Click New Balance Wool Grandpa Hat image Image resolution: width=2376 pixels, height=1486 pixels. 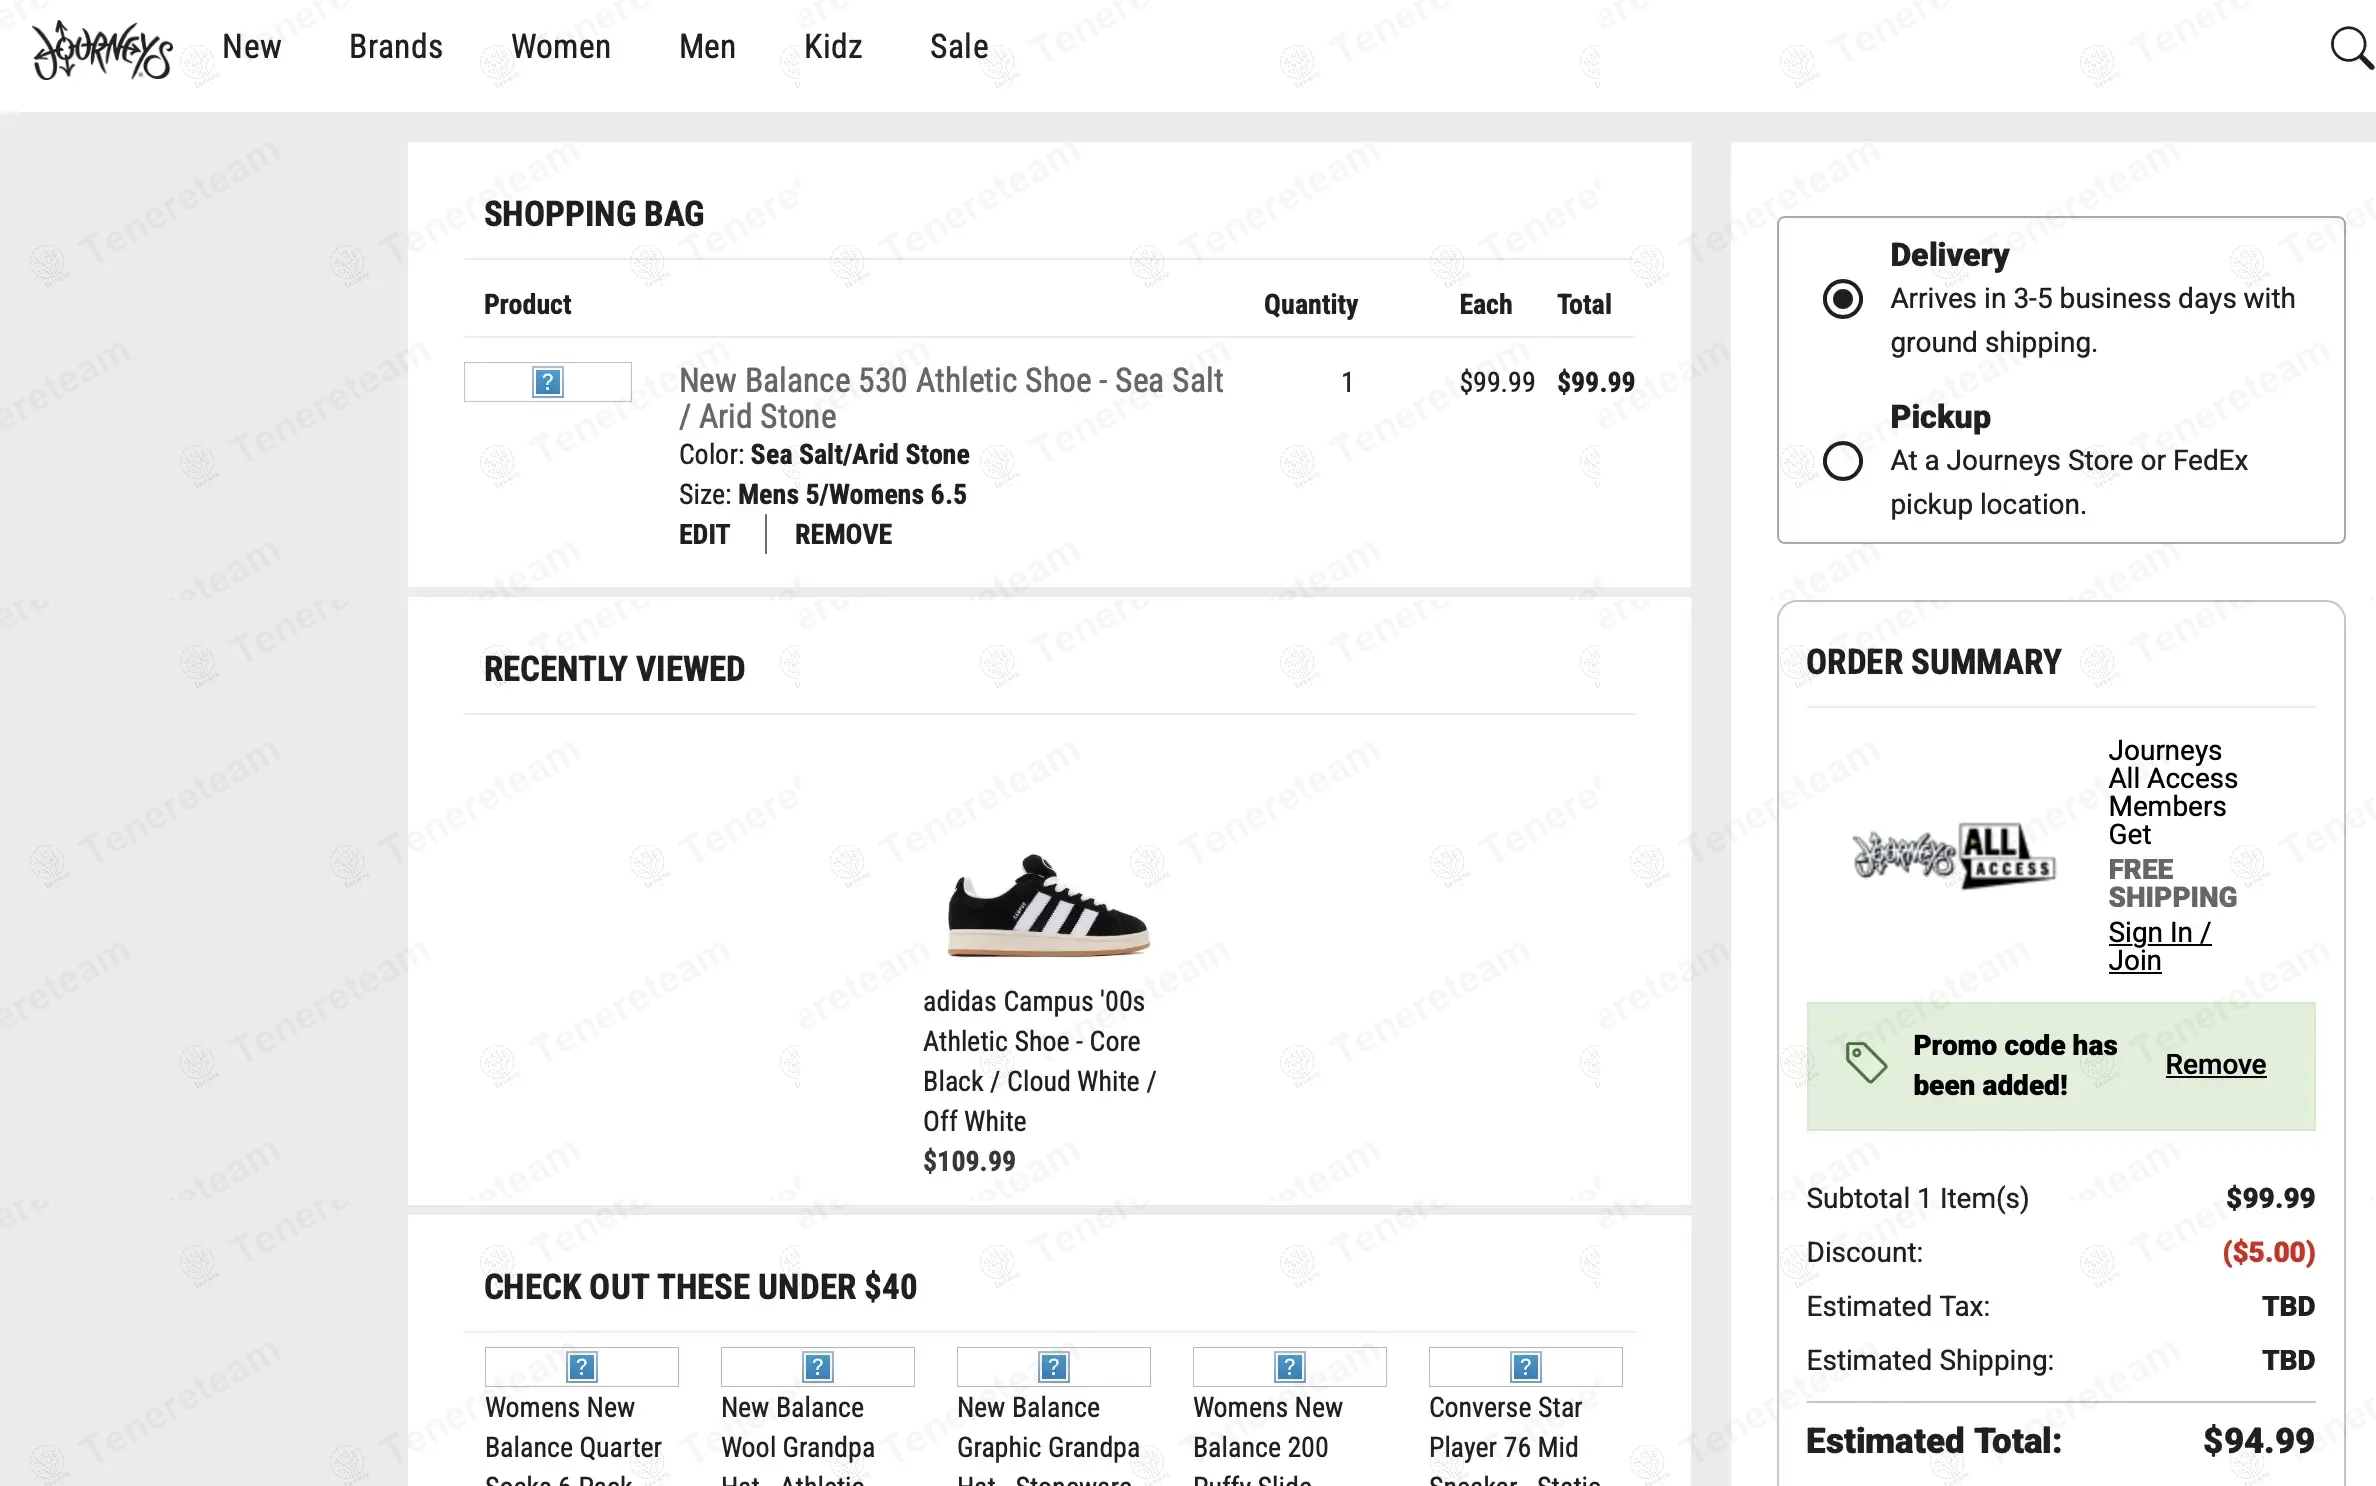click(817, 1366)
